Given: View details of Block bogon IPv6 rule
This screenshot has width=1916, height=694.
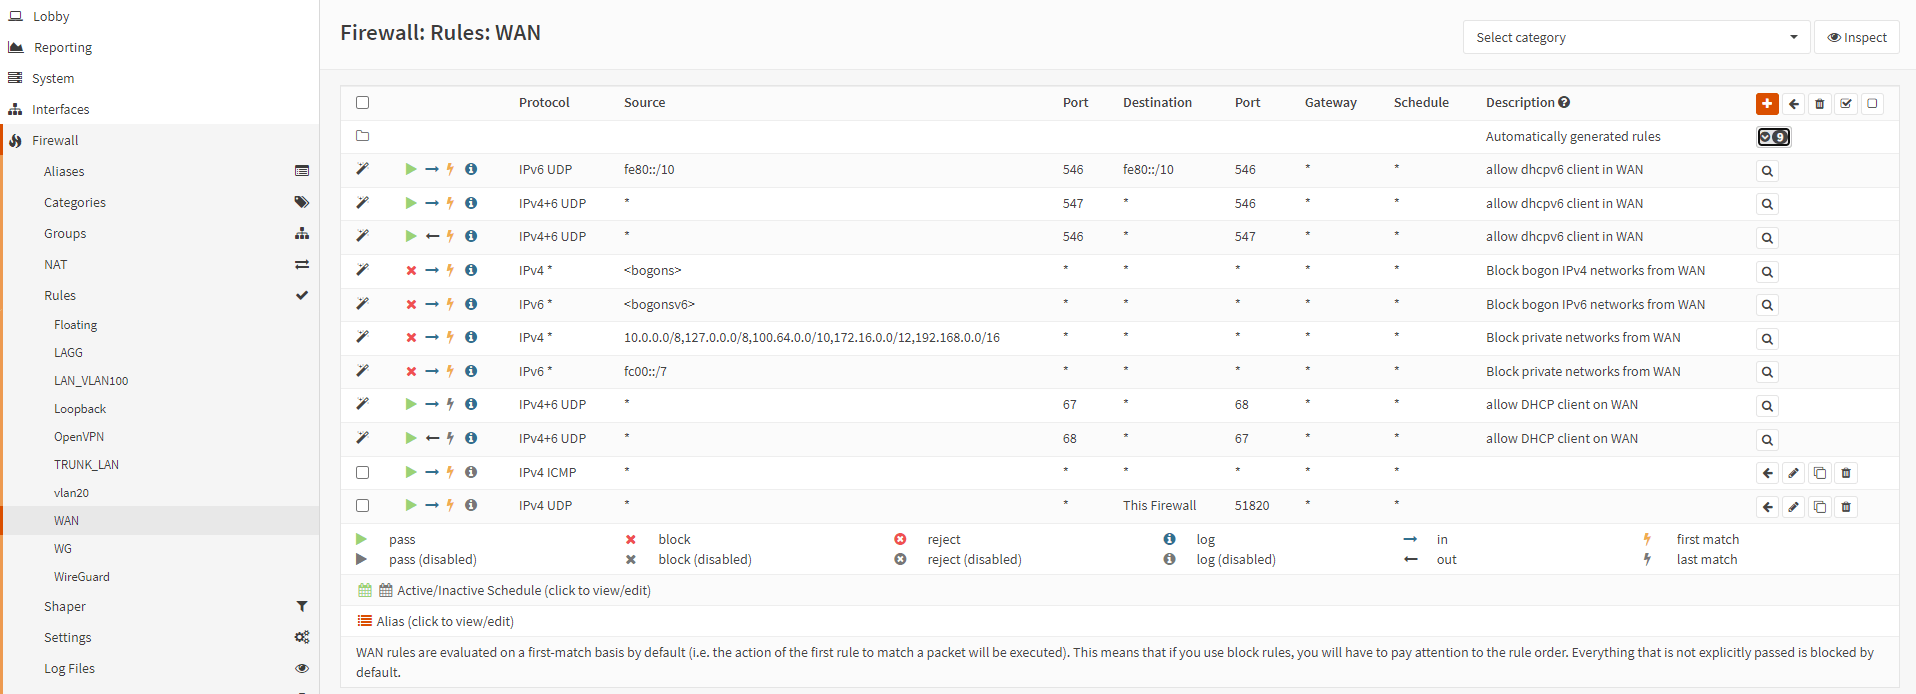Looking at the screenshot, I should (1767, 305).
